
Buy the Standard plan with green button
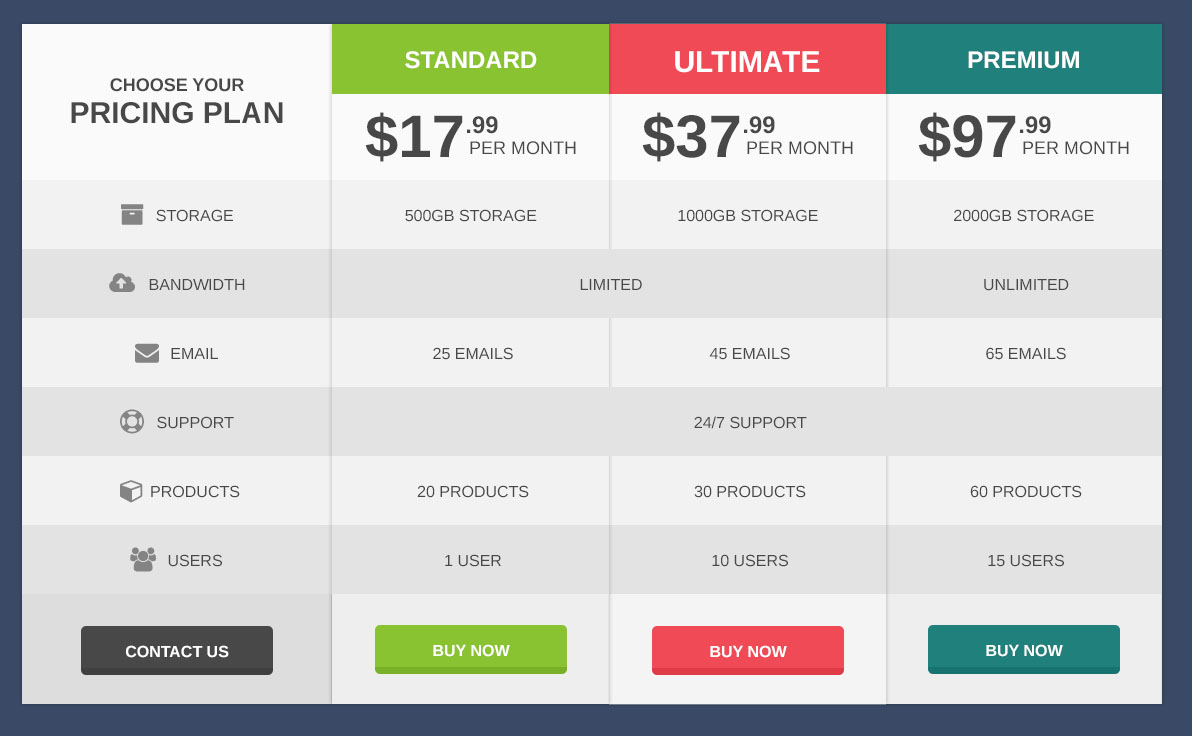pos(471,650)
